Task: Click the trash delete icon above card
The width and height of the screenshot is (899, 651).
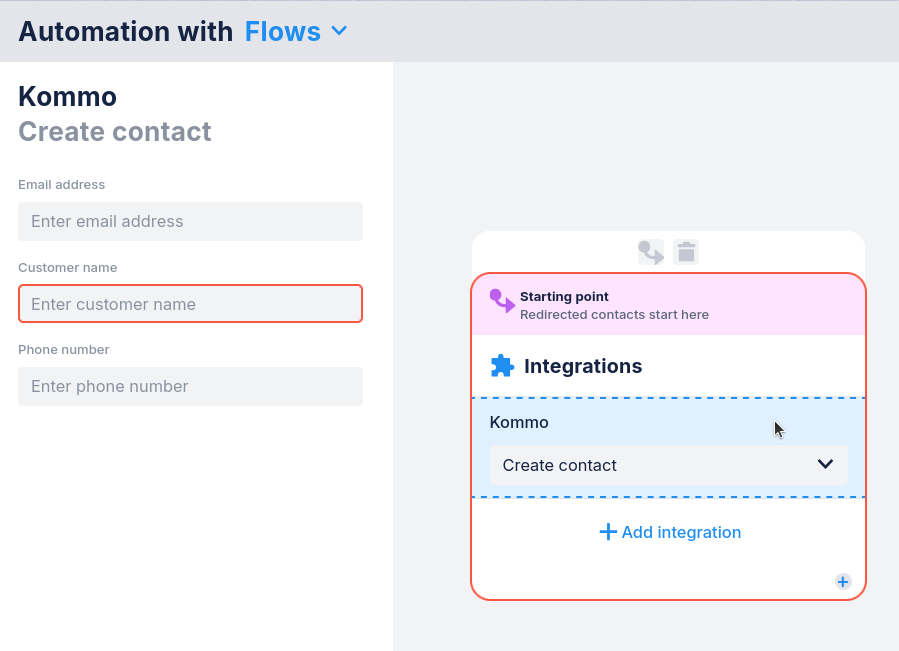Action: click(686, 252)
